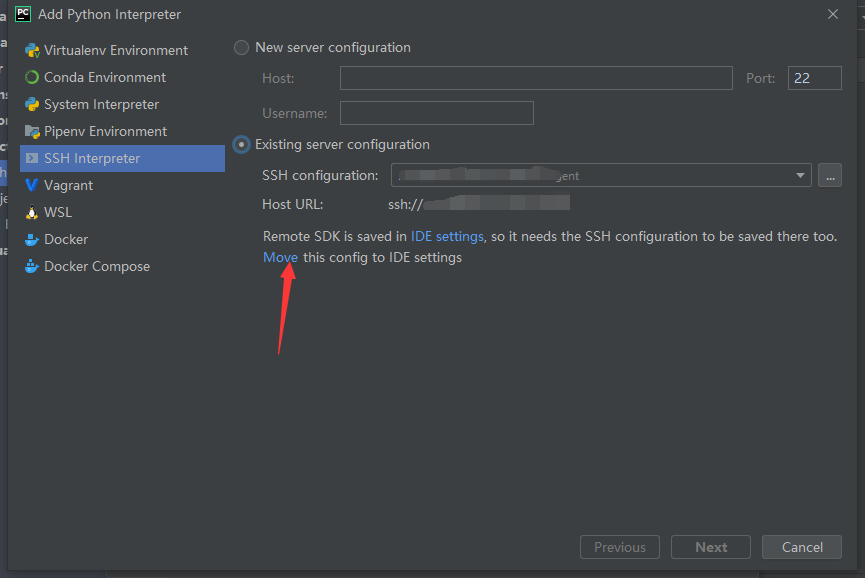Click the Previous button
This screenshot has height=578, width=865.
[620, 547]
